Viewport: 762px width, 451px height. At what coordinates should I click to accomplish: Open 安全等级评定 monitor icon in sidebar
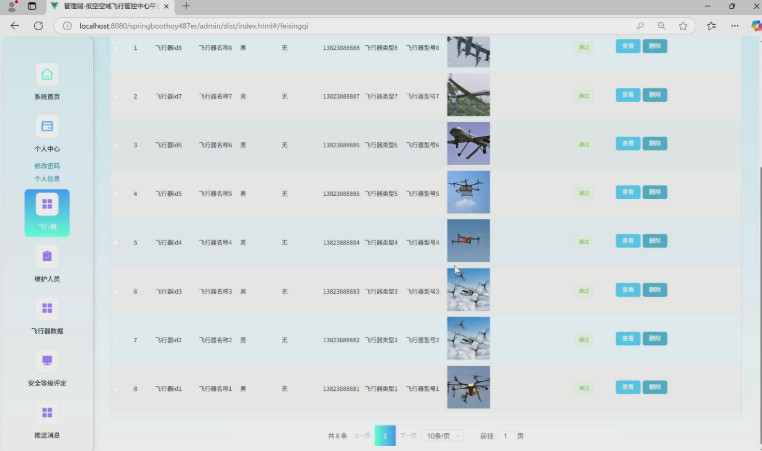pyautogui.click(x=47, y=360)
